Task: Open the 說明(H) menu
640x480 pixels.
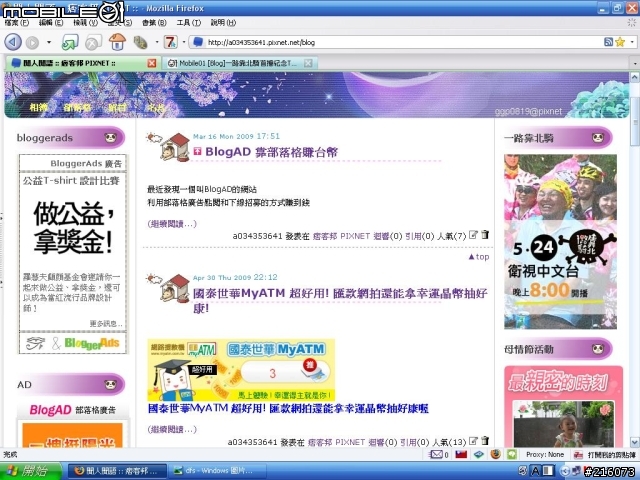Action: point(223,23)
